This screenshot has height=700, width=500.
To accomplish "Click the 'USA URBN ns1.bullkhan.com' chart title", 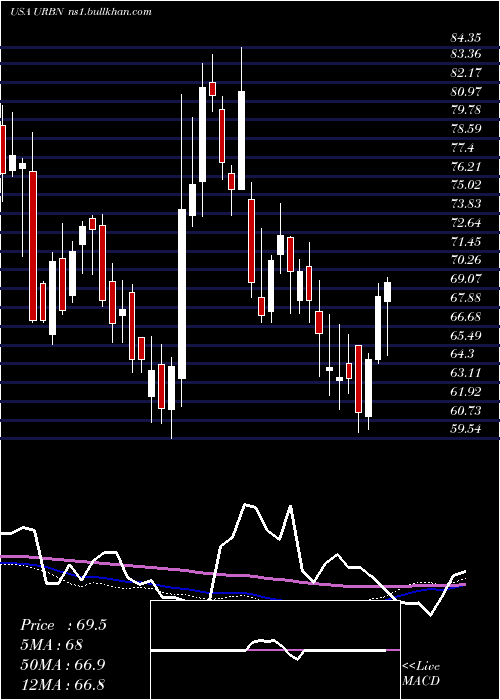I will [81, 12].
